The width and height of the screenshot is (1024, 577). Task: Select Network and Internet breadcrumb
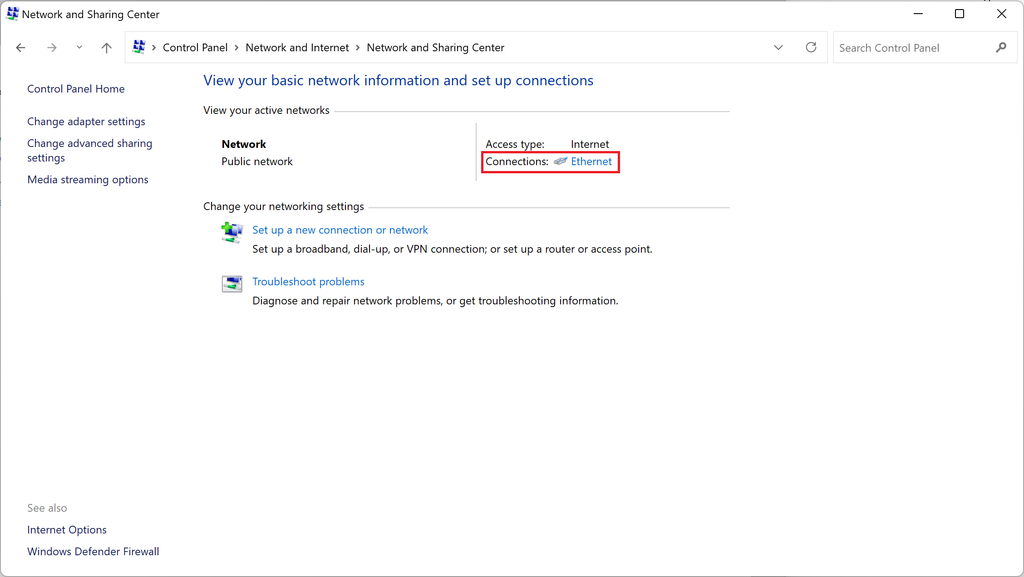coord(297,48)
